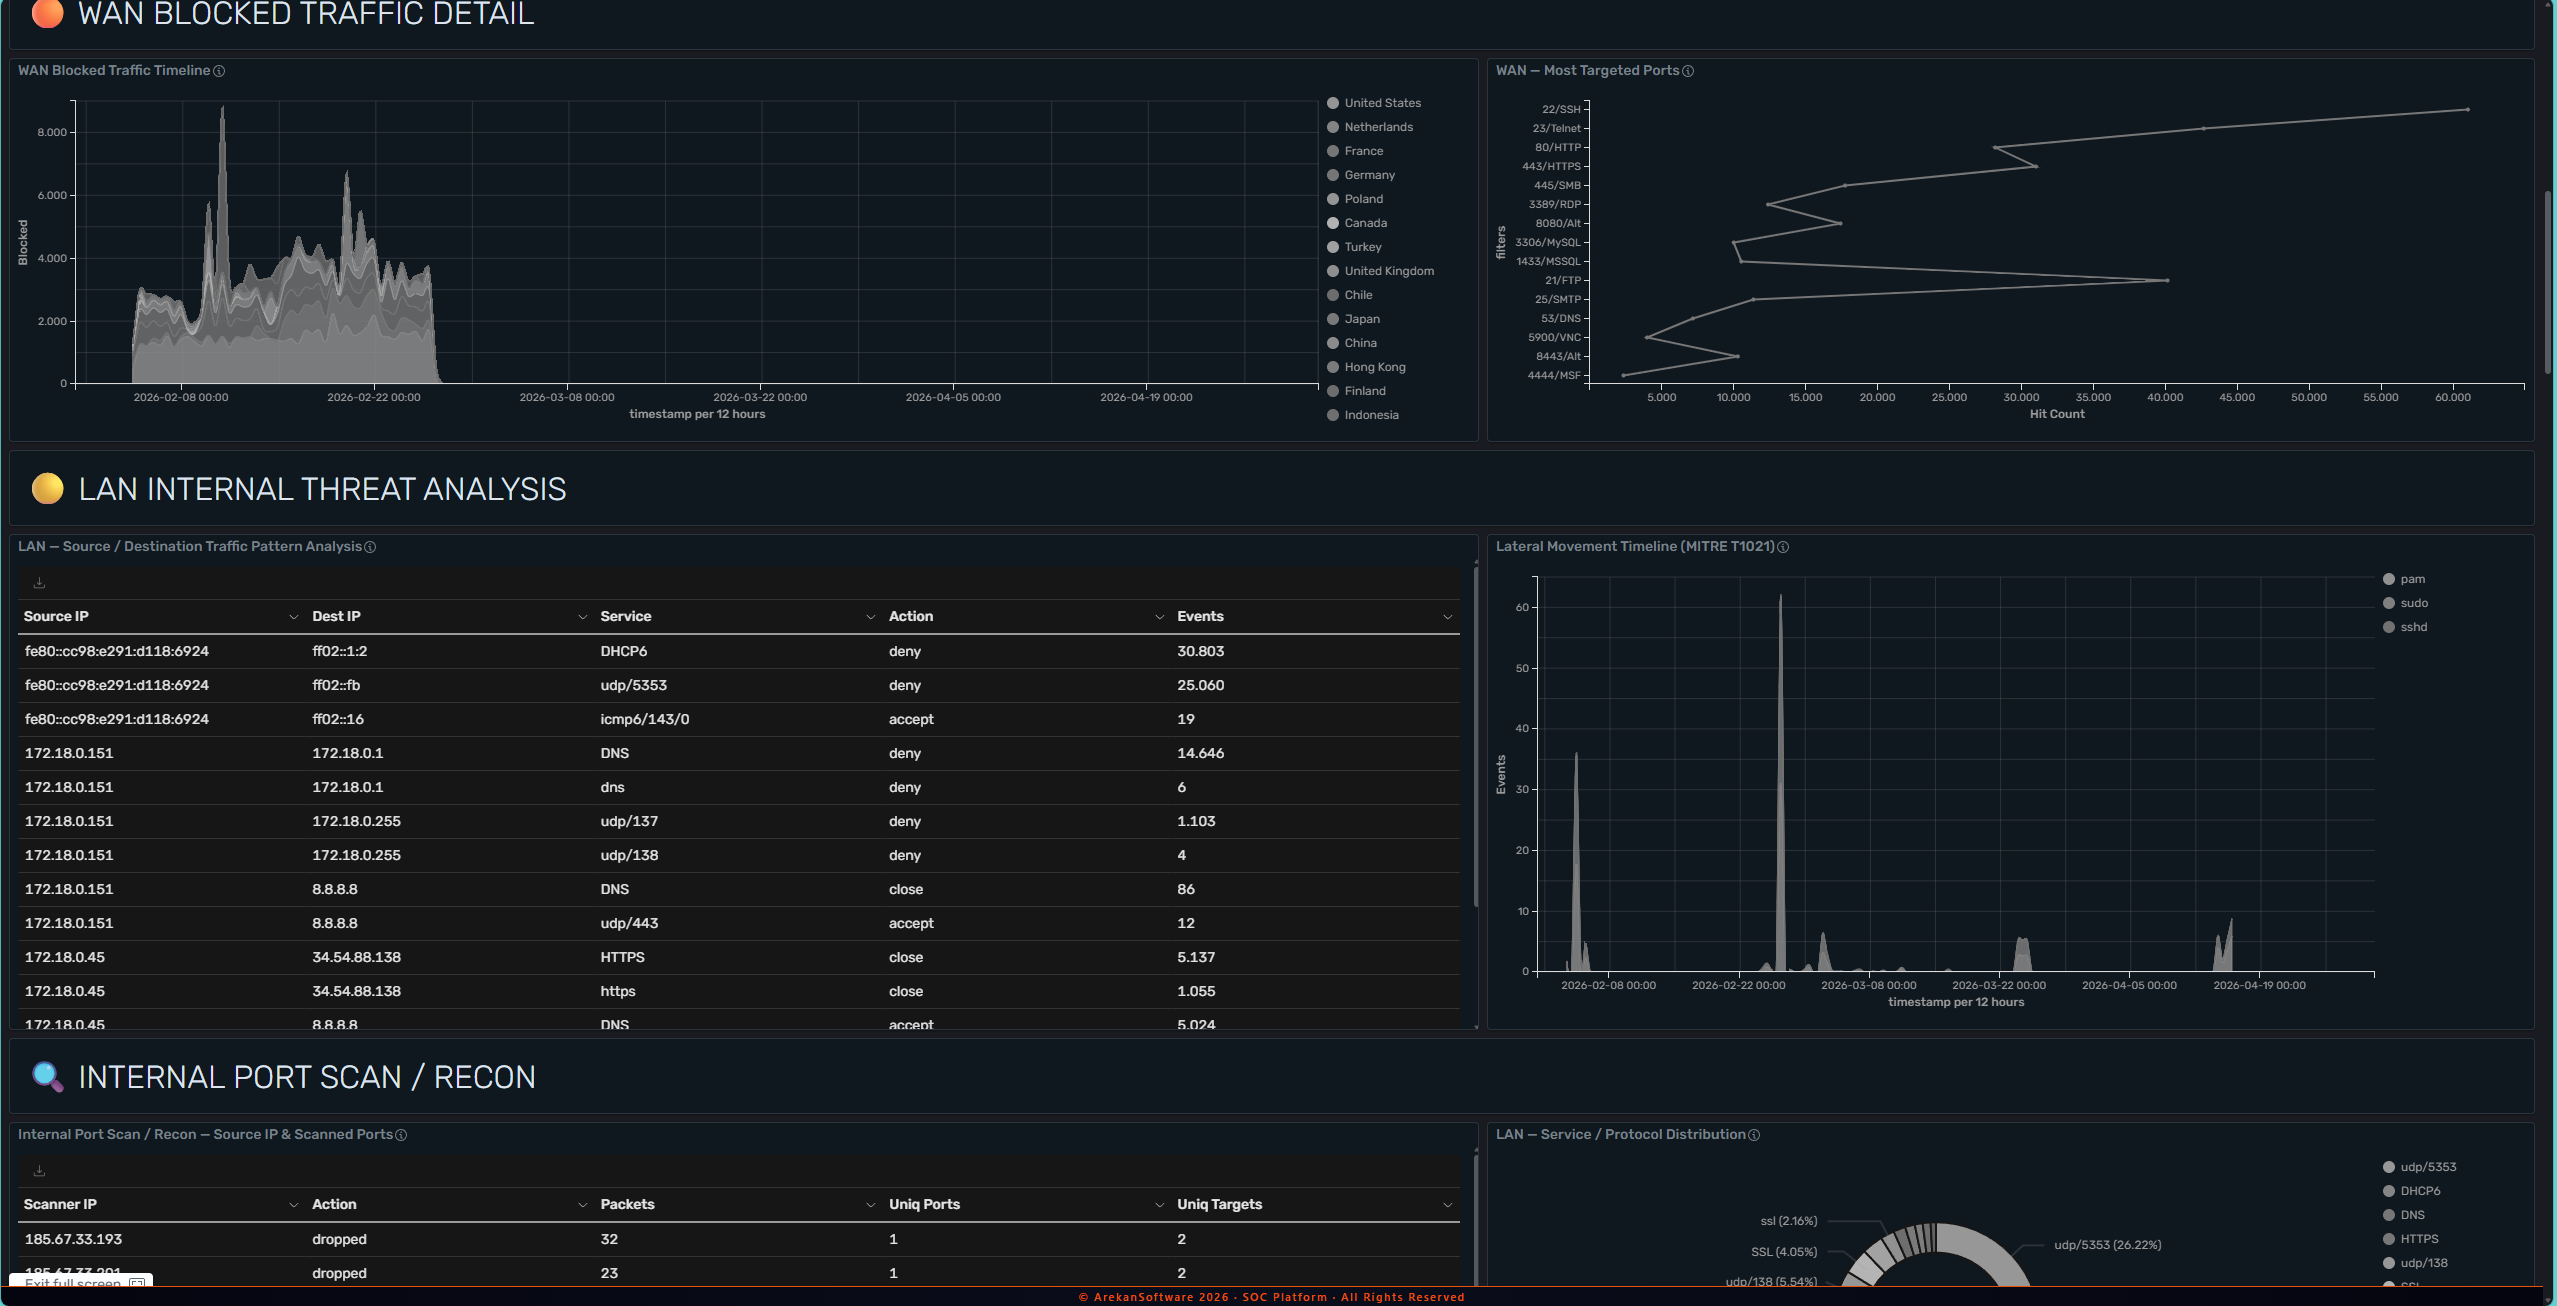Toggle France legend series
The height and width of the screenshot is (1306, 2557).
point(1355,151)
